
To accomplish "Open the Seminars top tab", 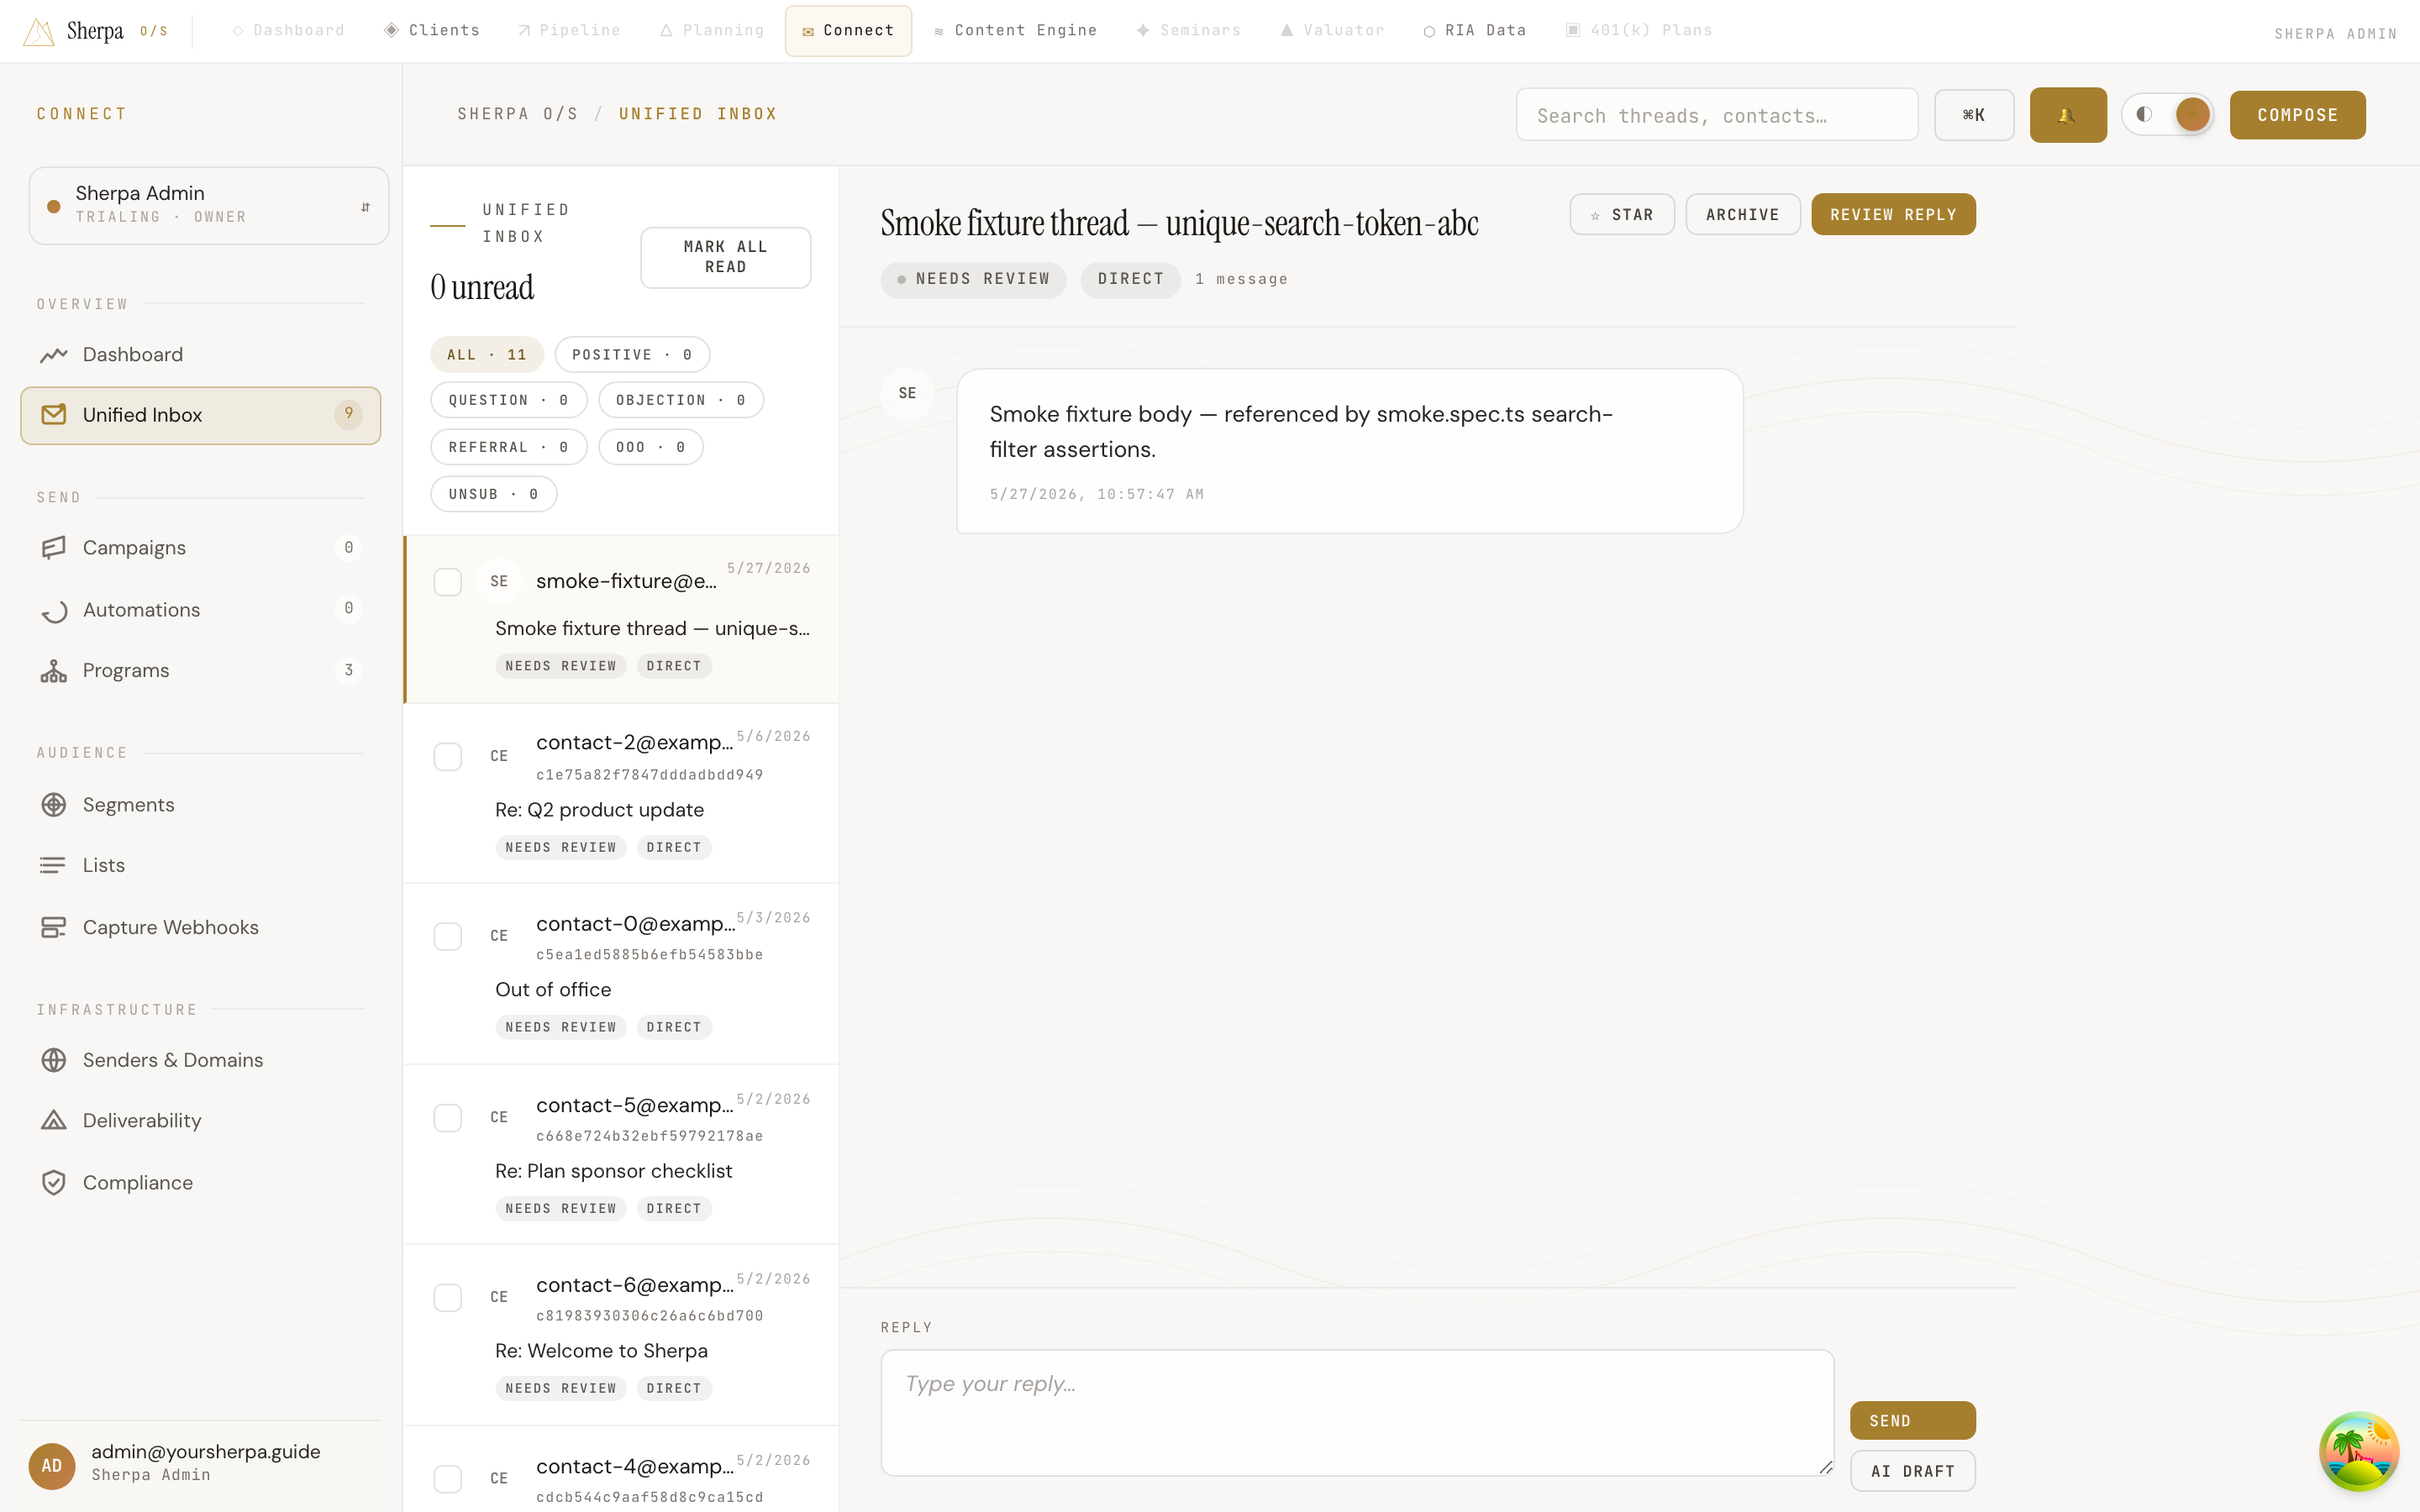I will click(1188, 31).
